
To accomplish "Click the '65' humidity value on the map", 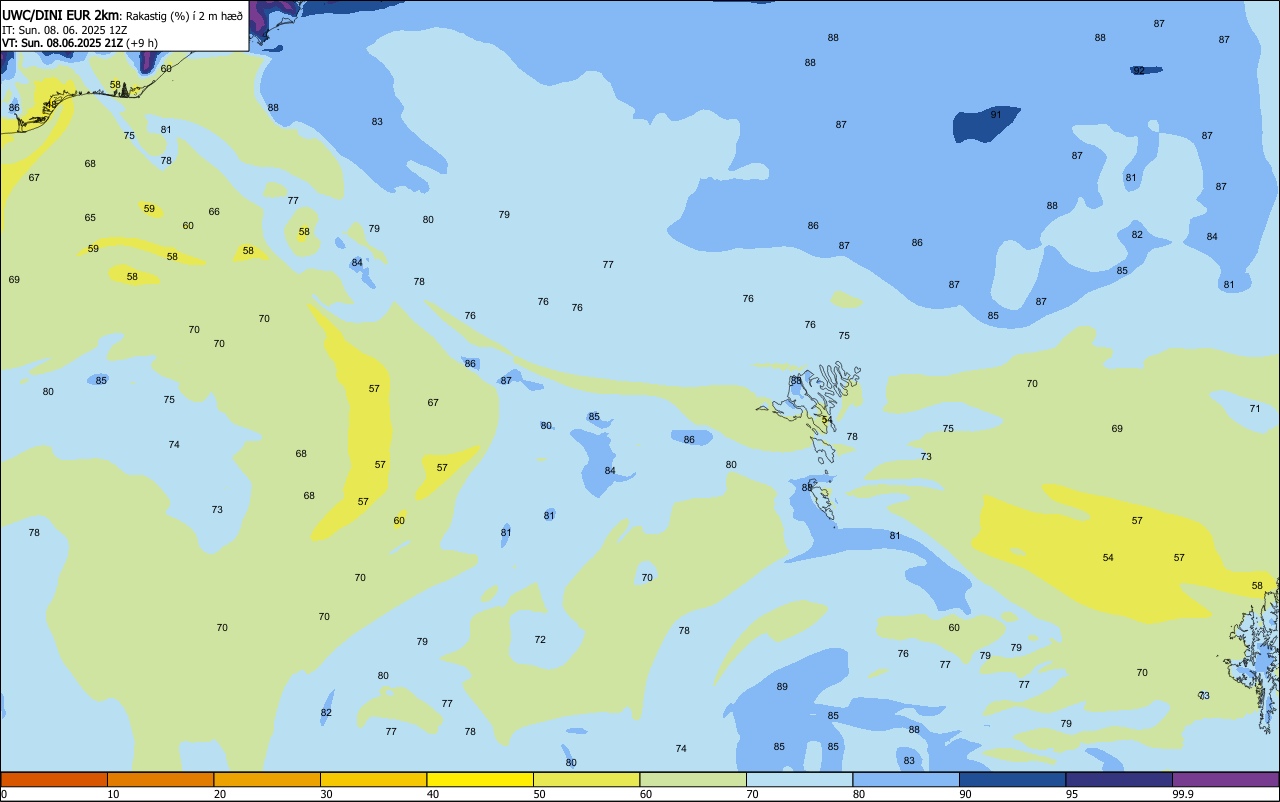I will [90, 218].
